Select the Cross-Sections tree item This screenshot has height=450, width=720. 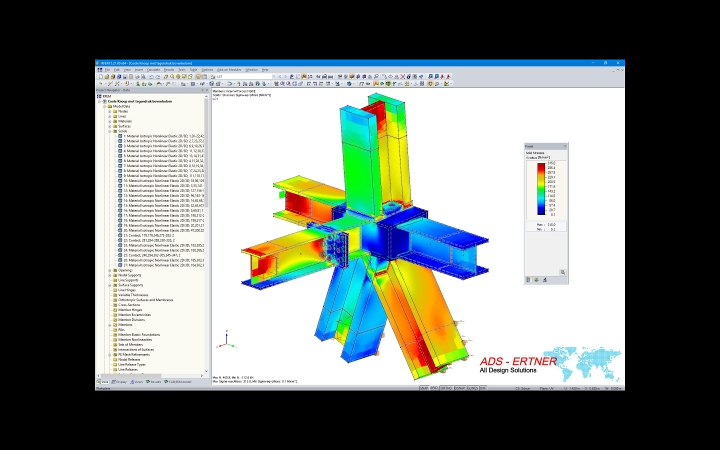tap(129, 305)
